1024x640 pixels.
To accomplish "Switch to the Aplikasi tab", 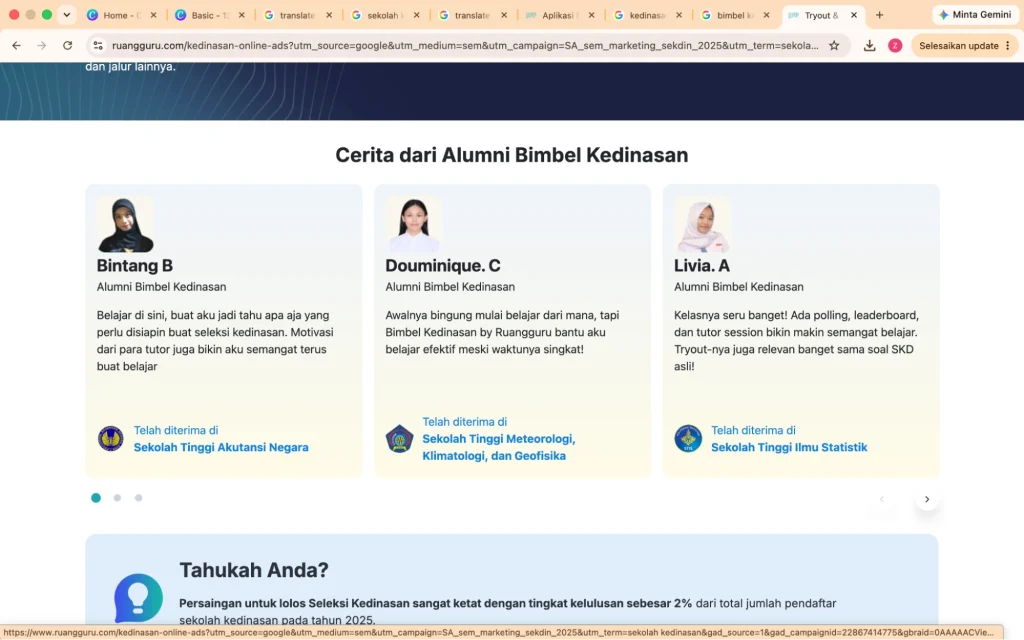I will (x=560, y=15).
